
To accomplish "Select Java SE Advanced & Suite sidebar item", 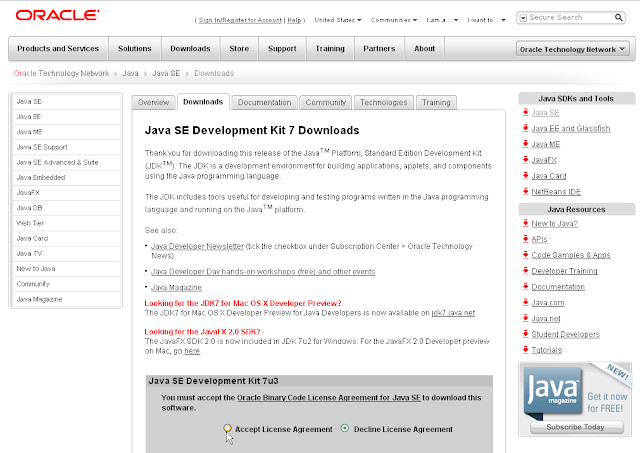I will [66, 162].
